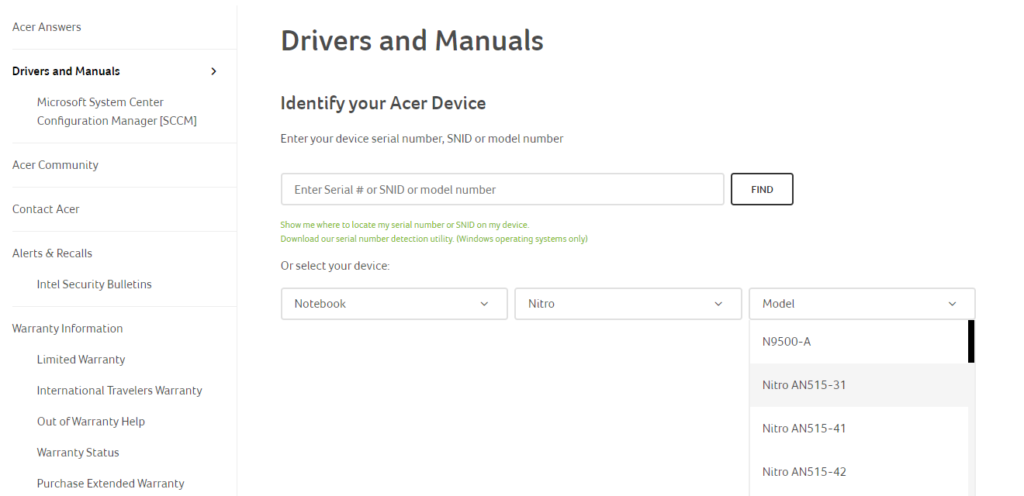Screen dimensions: 1024x496
Task: Open the Notebook category dropdown
Action: (393, 304)
